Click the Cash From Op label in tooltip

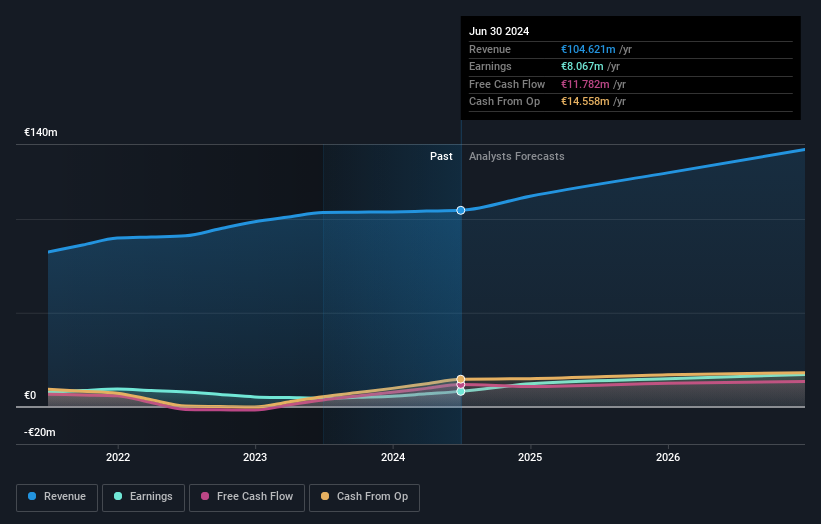pyautogui.click(x=504, y=102)
